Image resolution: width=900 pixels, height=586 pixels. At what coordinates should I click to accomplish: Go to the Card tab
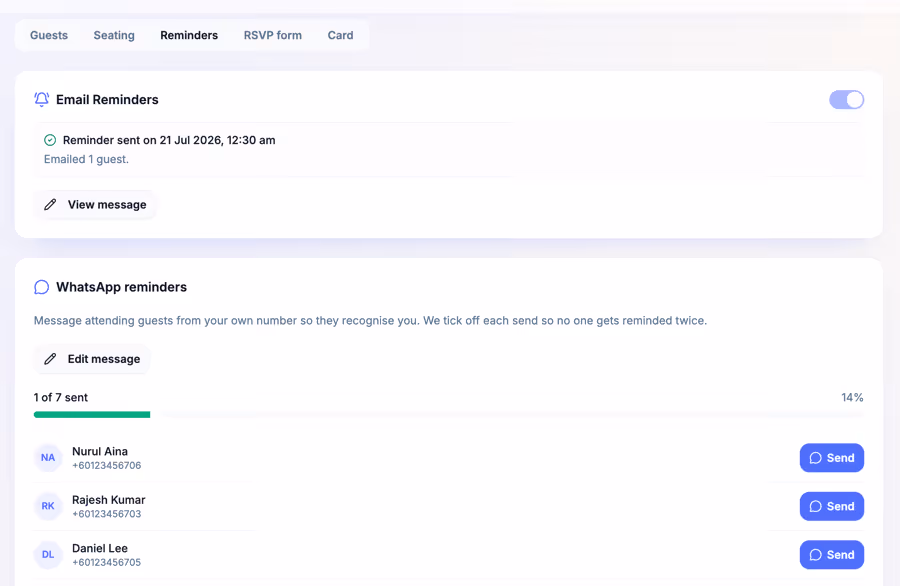(340, 35)
